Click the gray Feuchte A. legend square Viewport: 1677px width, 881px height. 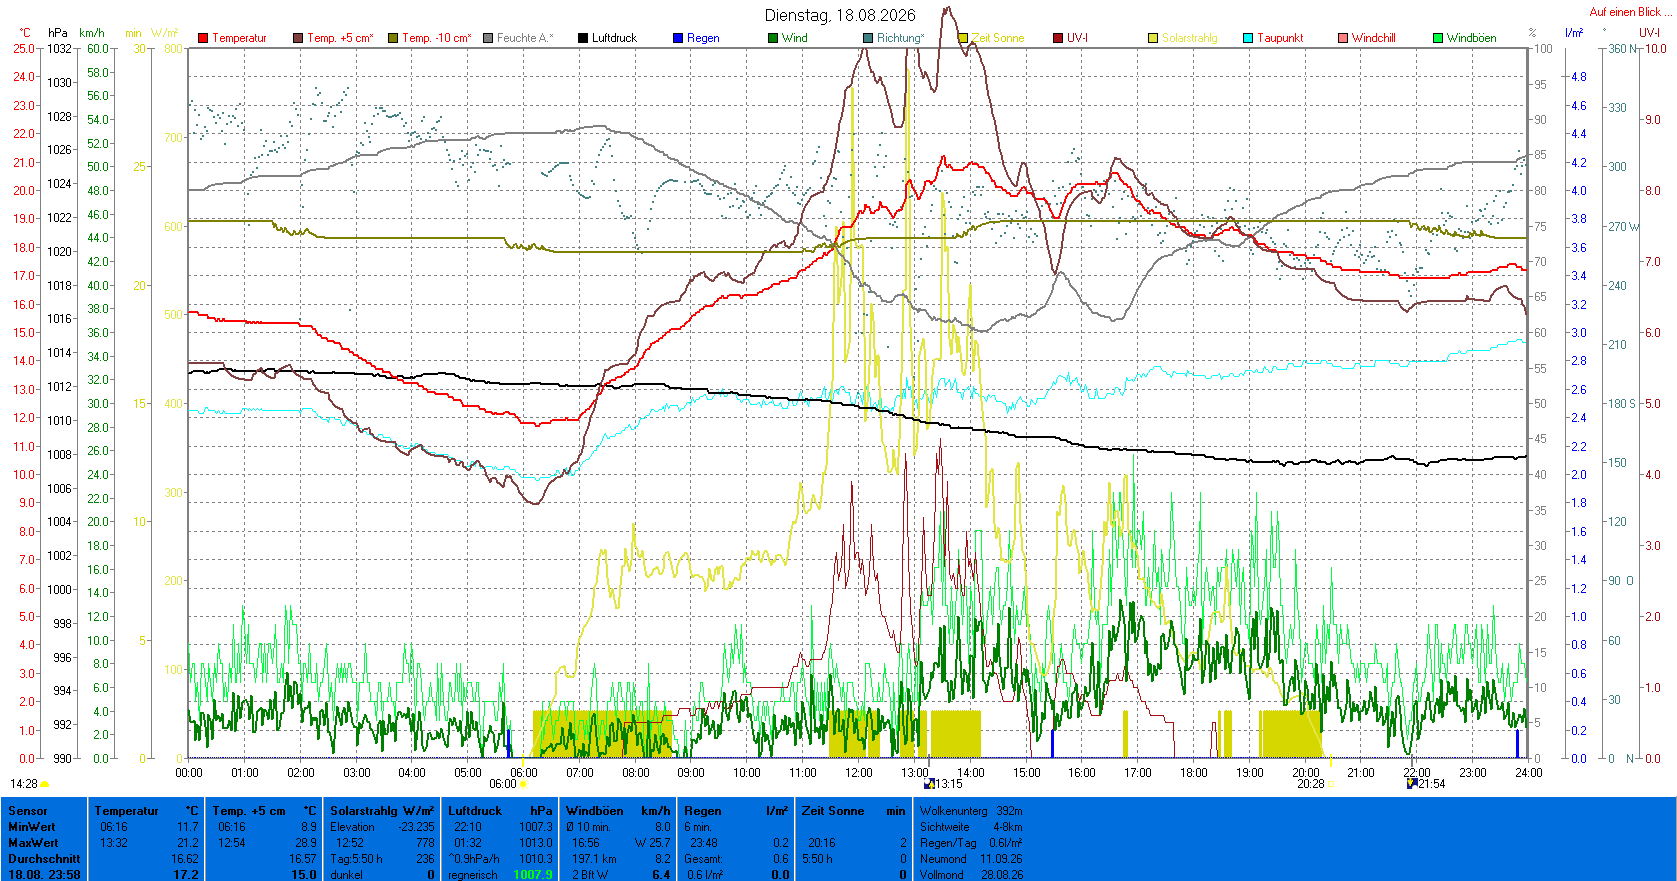click(488, 38)
